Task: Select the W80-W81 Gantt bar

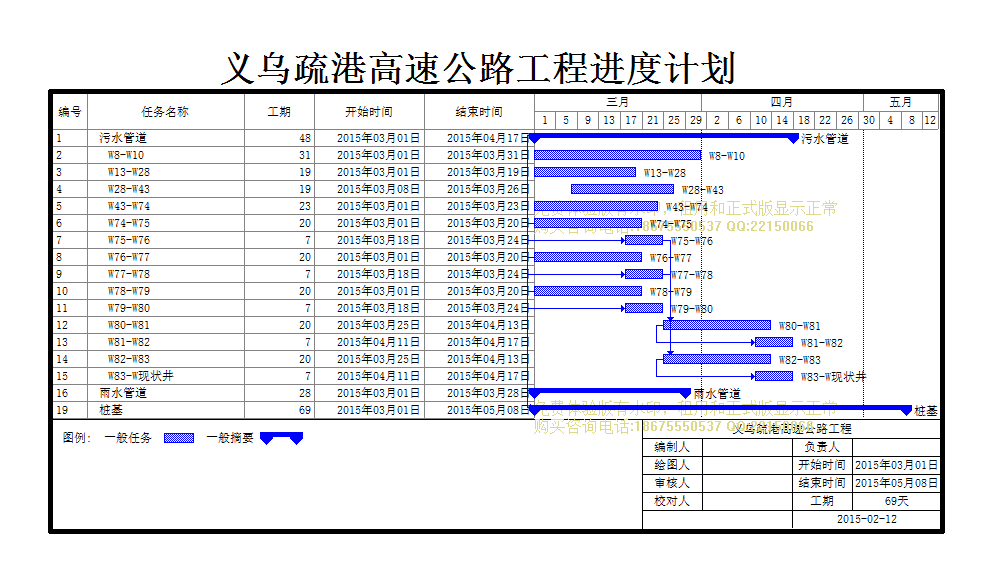Action: [717, 325]
